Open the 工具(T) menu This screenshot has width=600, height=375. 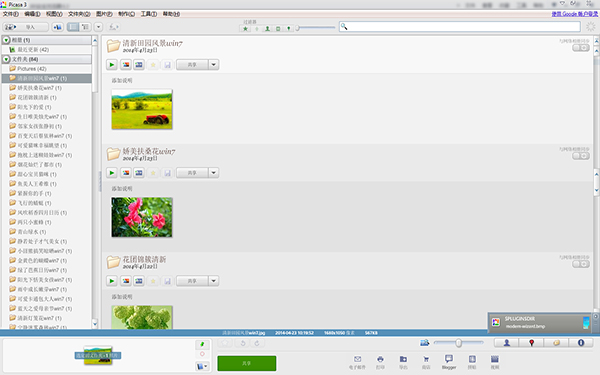click(149, 14)
